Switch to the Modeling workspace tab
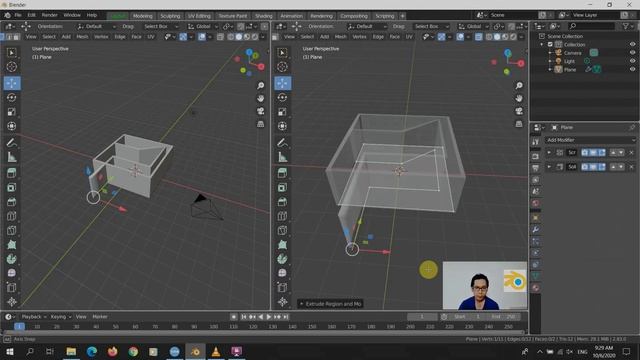 [x=142, y=16]
